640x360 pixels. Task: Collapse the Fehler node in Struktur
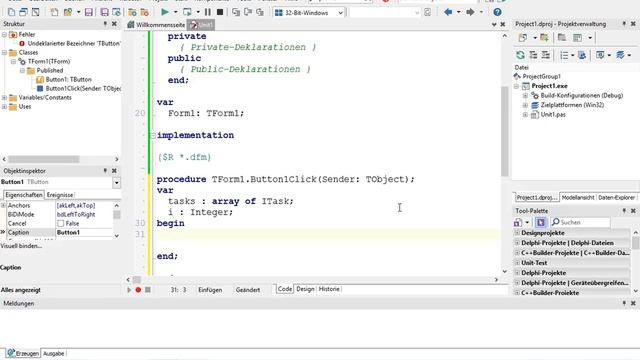(4, 35)
